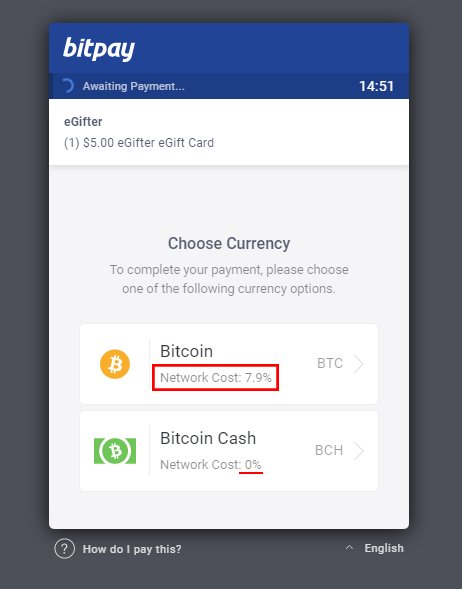The width and height of the screenshot is (462, 589).
Task: Click the Choose Currency heading
Action: tap(229, 244)
